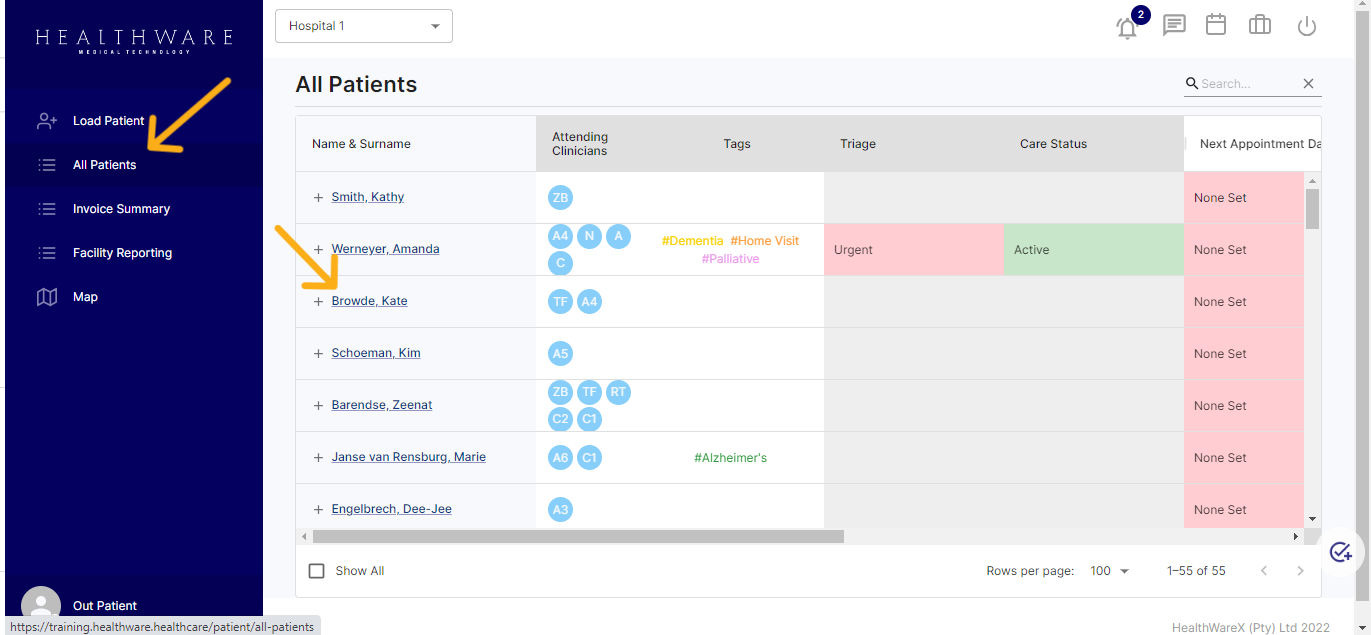Click the floating task check icon

[x=1341, y=552]
